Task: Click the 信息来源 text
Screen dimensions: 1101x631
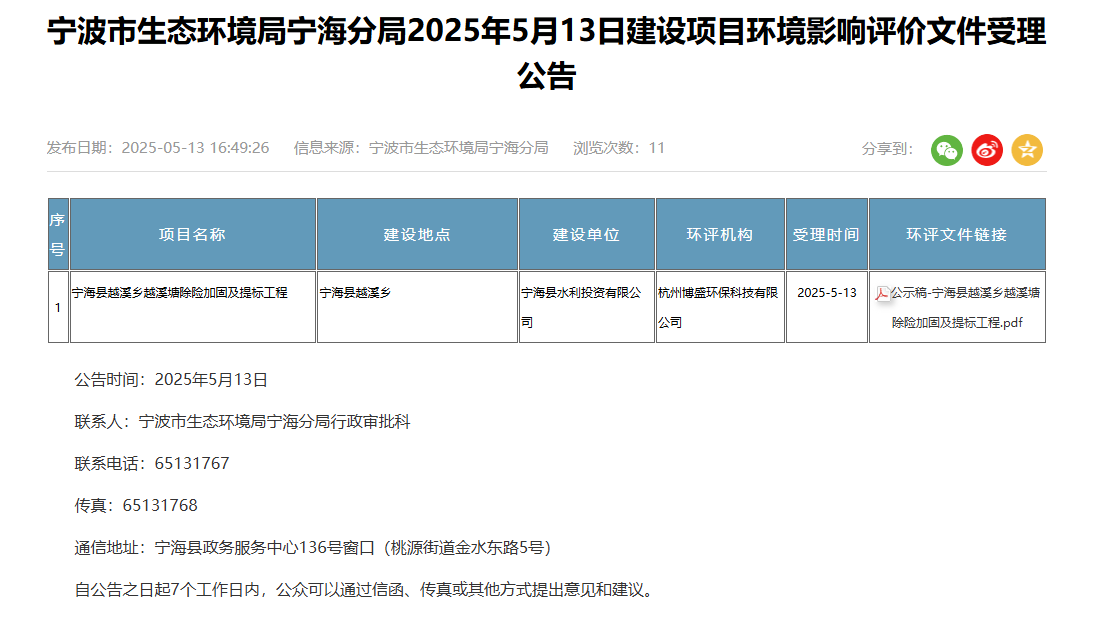Action: pos(421,148)
